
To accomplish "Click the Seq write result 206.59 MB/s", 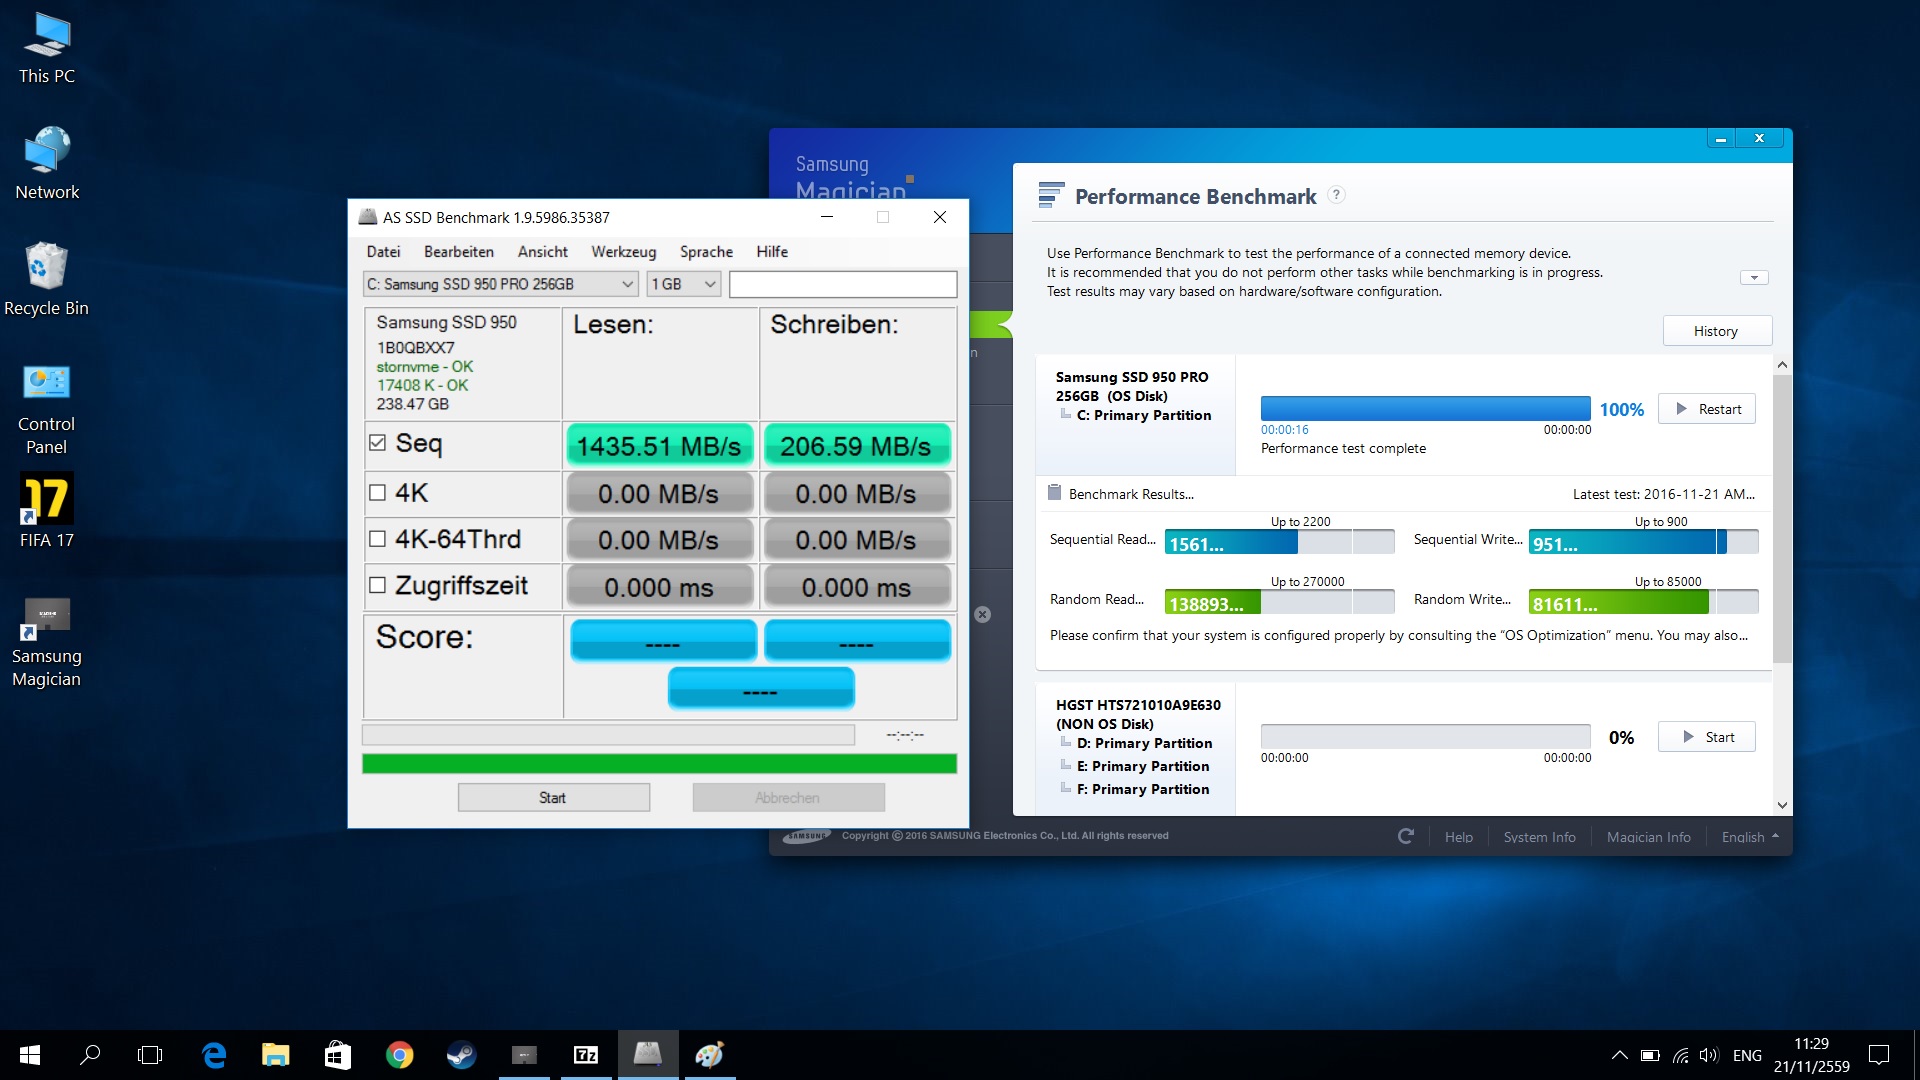I will (857, 446).
